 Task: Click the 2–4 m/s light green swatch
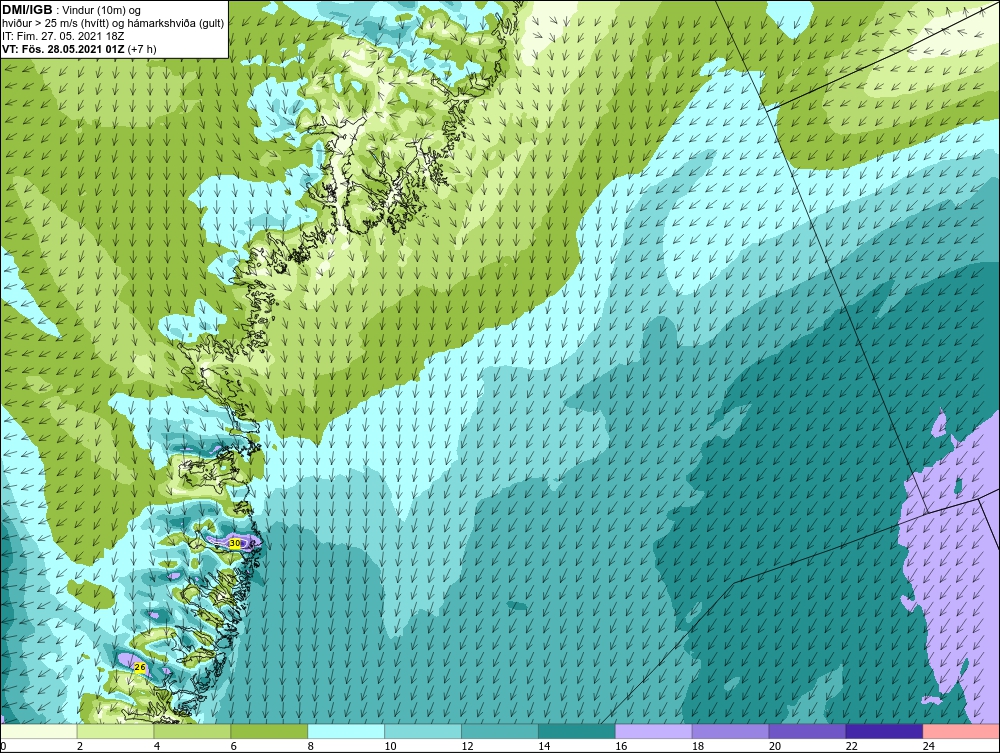[115, 731]
